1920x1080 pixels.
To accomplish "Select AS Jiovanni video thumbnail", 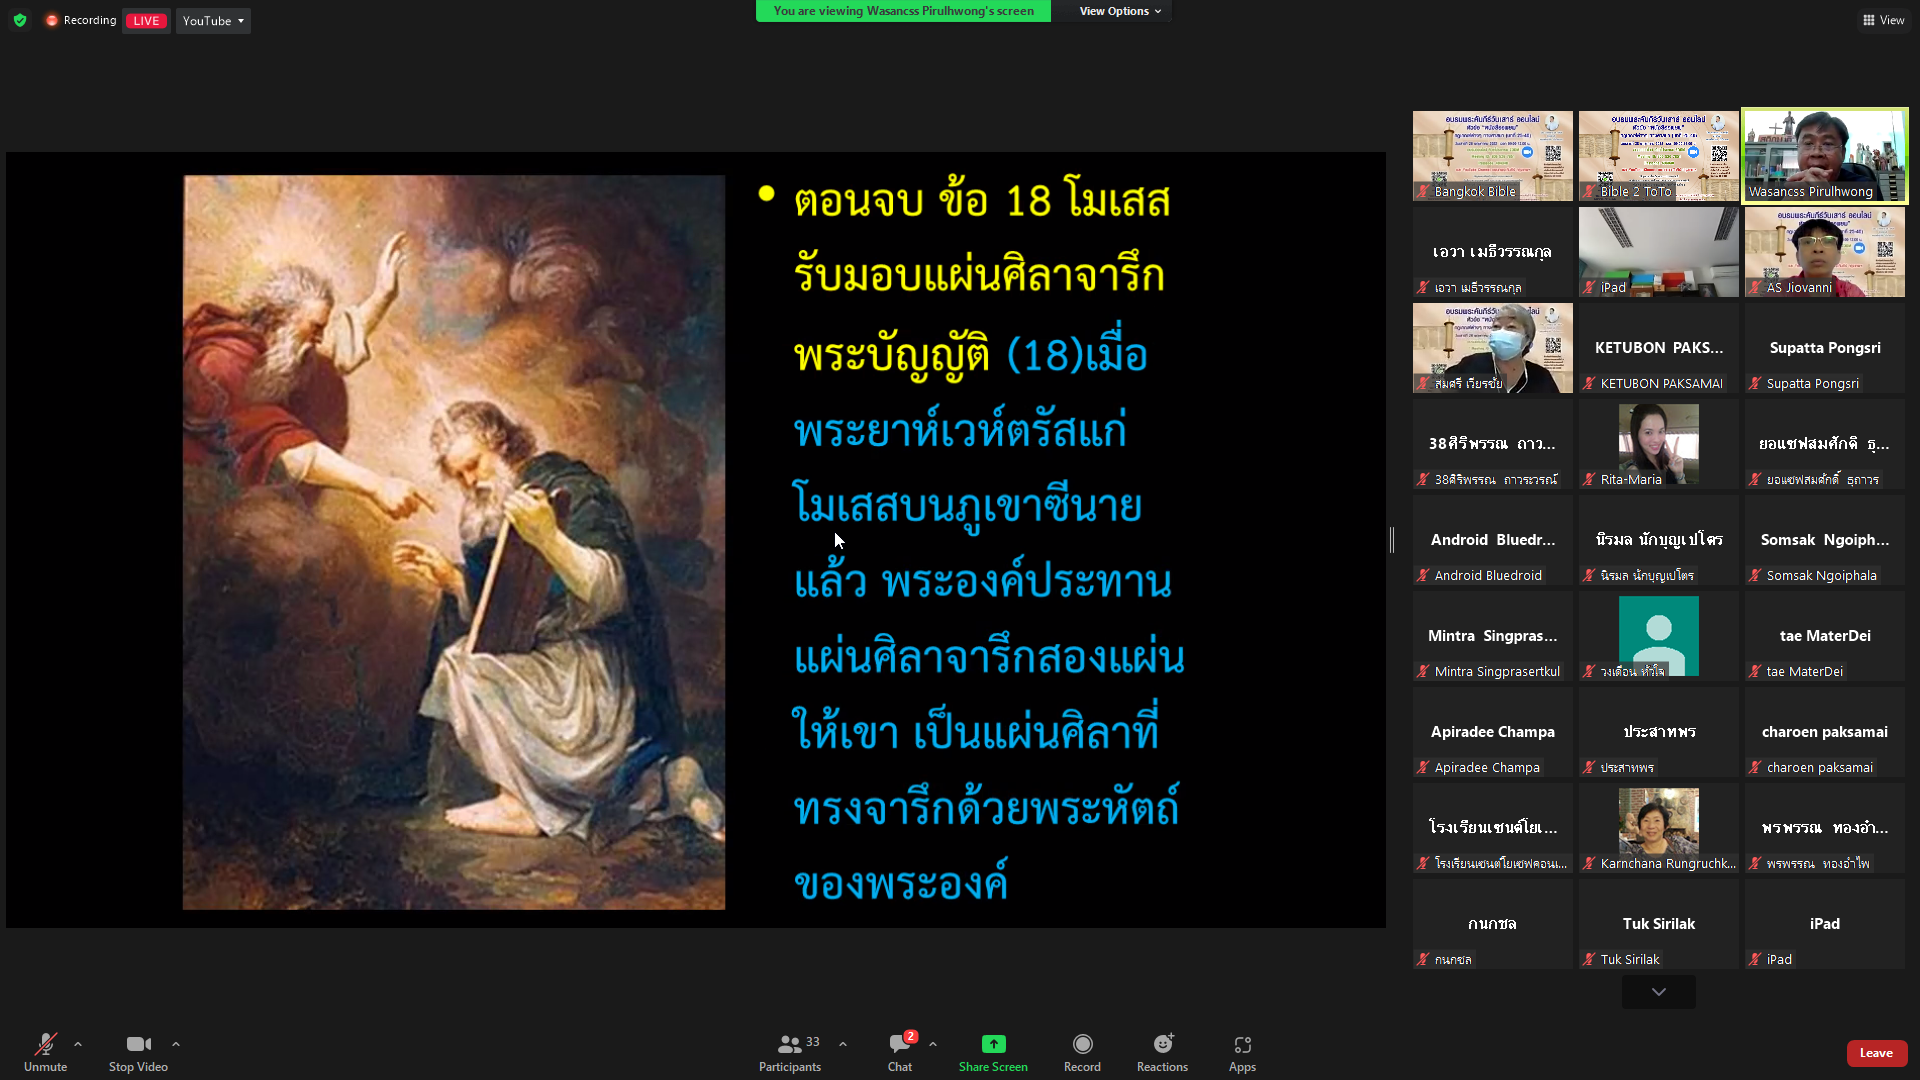I will coord(1824,252).
